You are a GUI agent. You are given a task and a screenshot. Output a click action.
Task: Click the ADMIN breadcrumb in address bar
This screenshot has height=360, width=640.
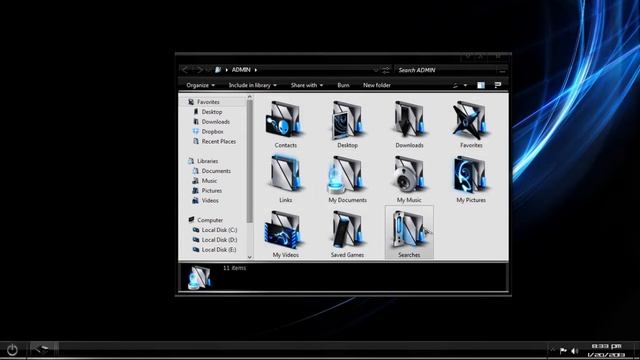click(241, 70)
